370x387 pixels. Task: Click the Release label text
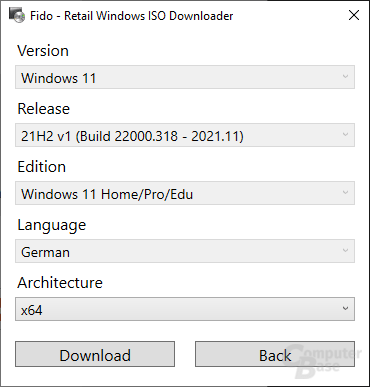[44, 109]
